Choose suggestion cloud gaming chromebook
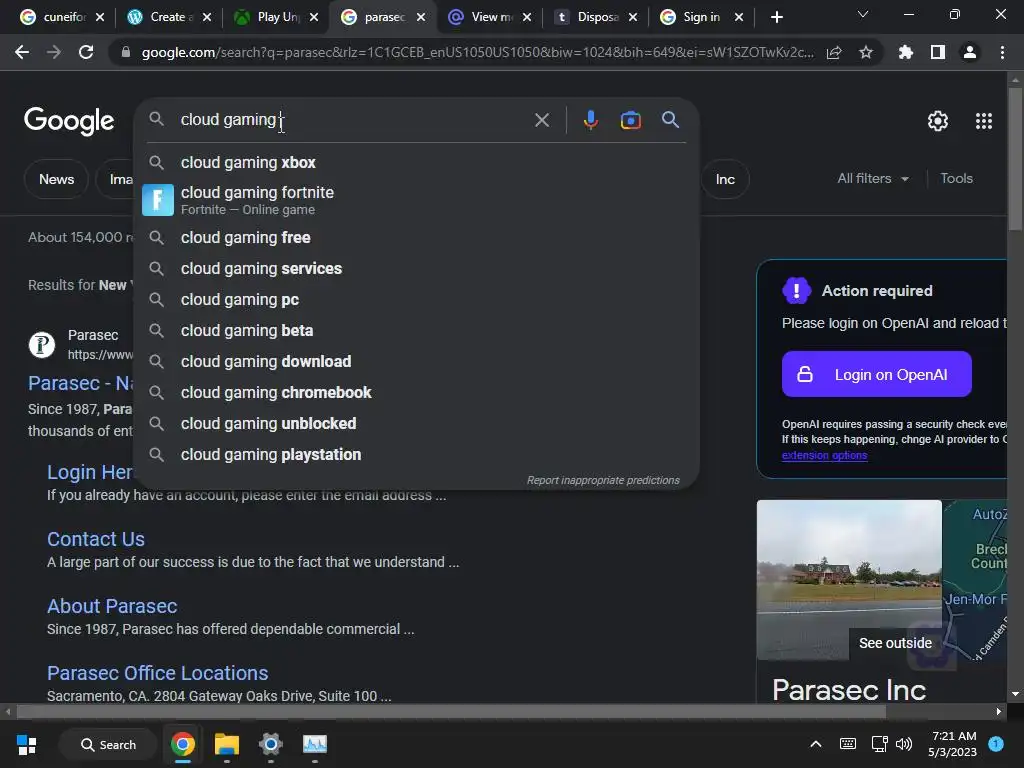The height and width of the screenshot is (768, 1024). click(417, 392)
